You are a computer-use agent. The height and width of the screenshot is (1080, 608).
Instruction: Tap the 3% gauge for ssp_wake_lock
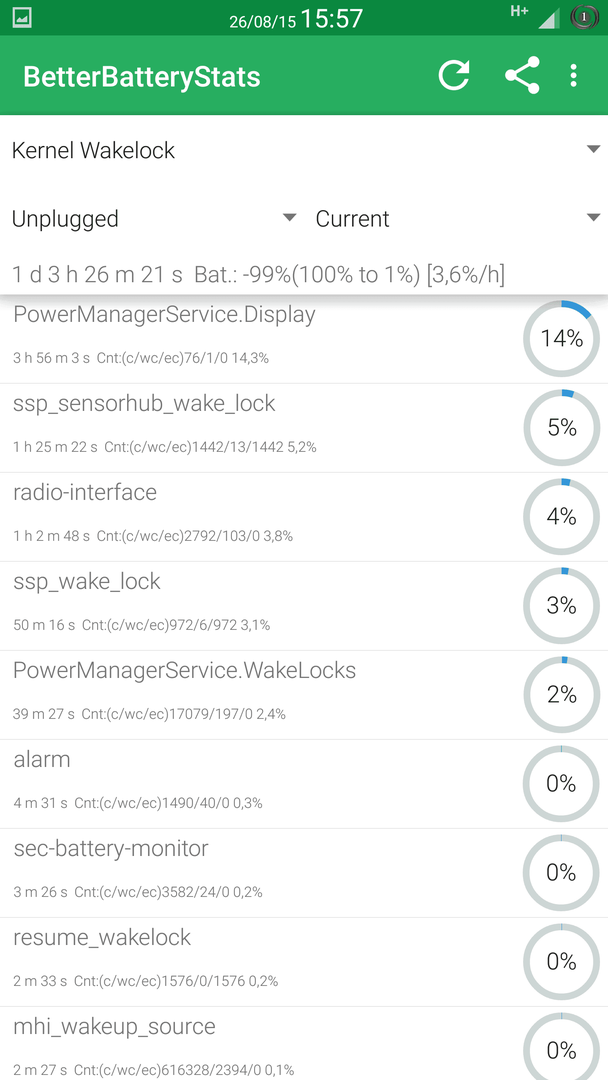click(x=561, y=605)
